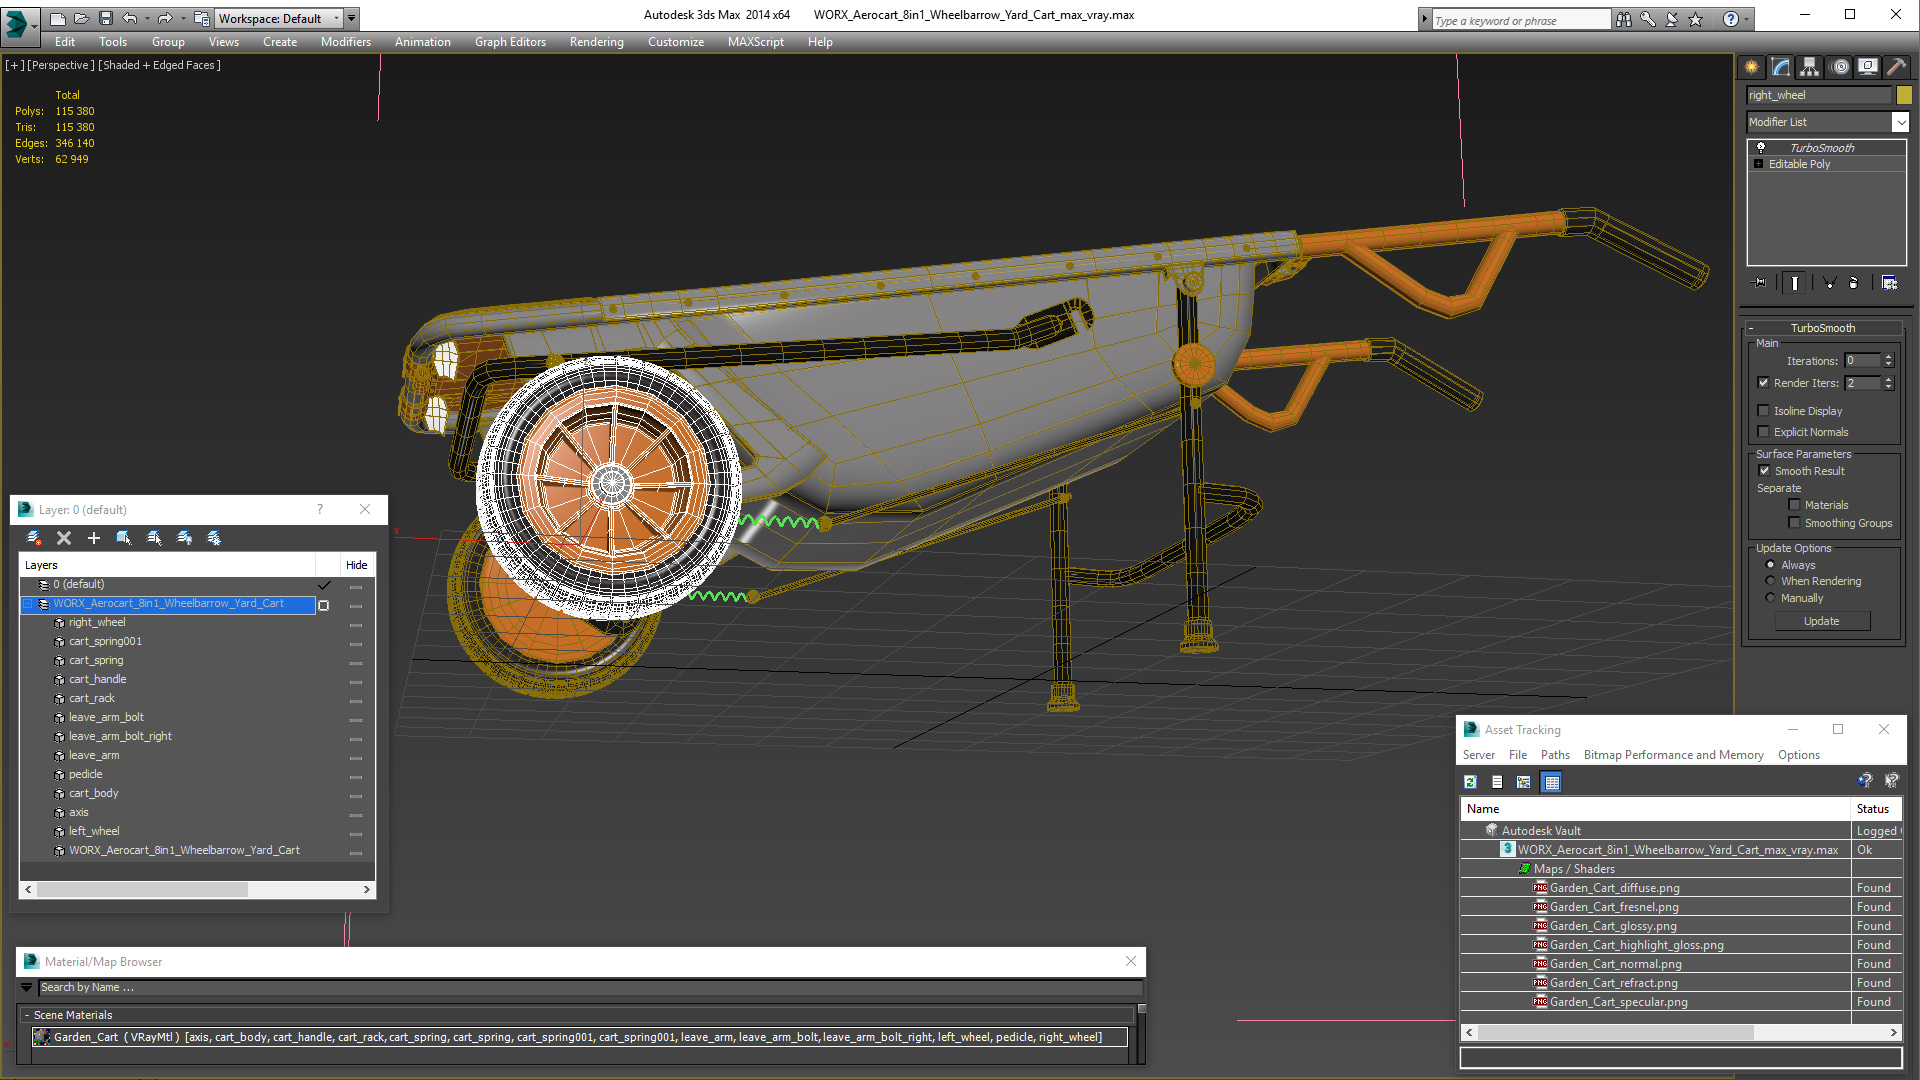Image resolution: width=1920 pixels, height=1080 pixels.
Task: Enable Explicit Normals checkbox
Action: (1764, 431)
